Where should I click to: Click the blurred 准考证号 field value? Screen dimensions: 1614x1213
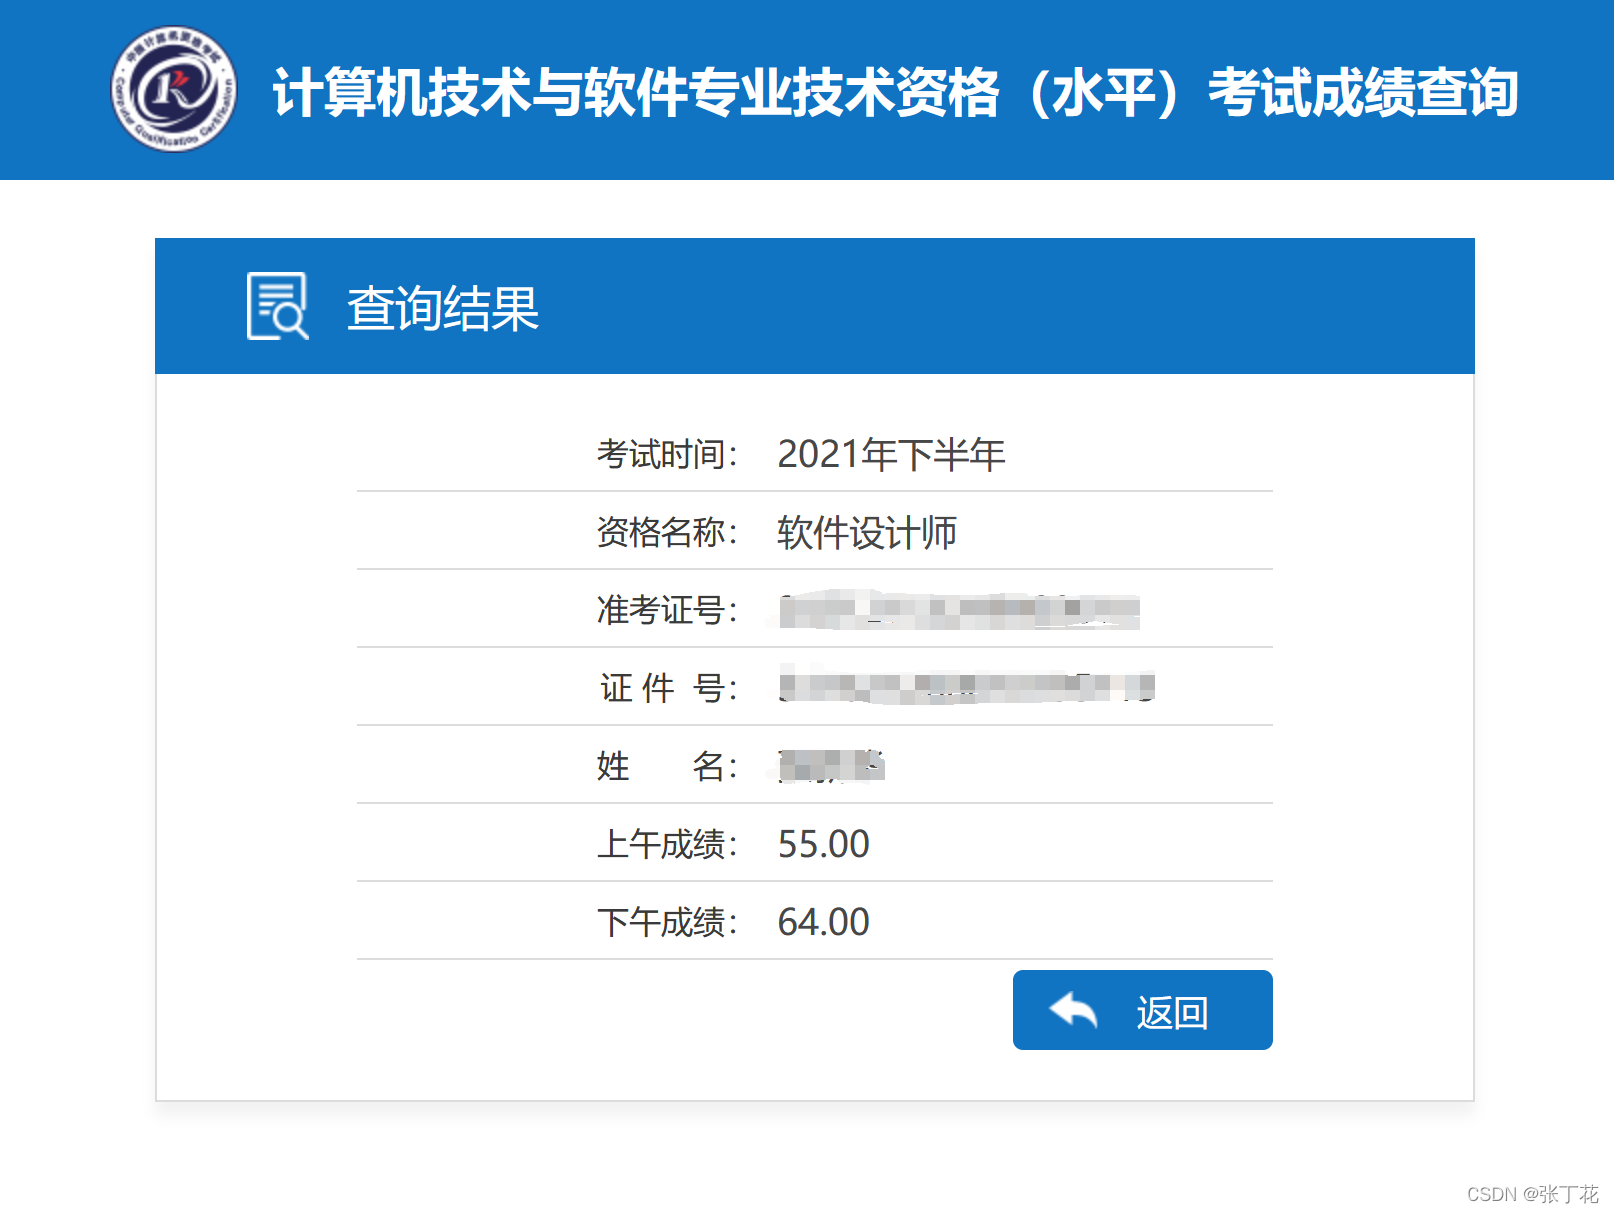coord(957,610)
